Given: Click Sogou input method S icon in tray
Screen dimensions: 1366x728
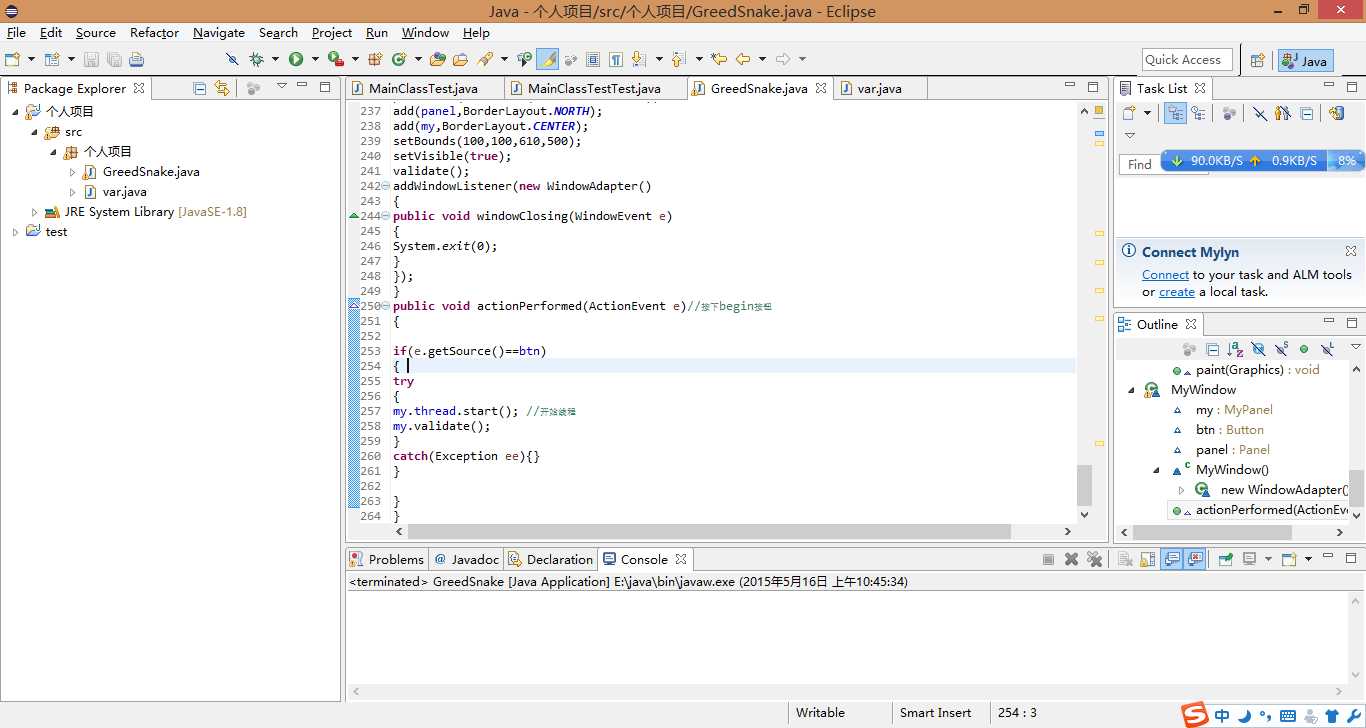Looking at the screenshot, I should (1194, 715).
